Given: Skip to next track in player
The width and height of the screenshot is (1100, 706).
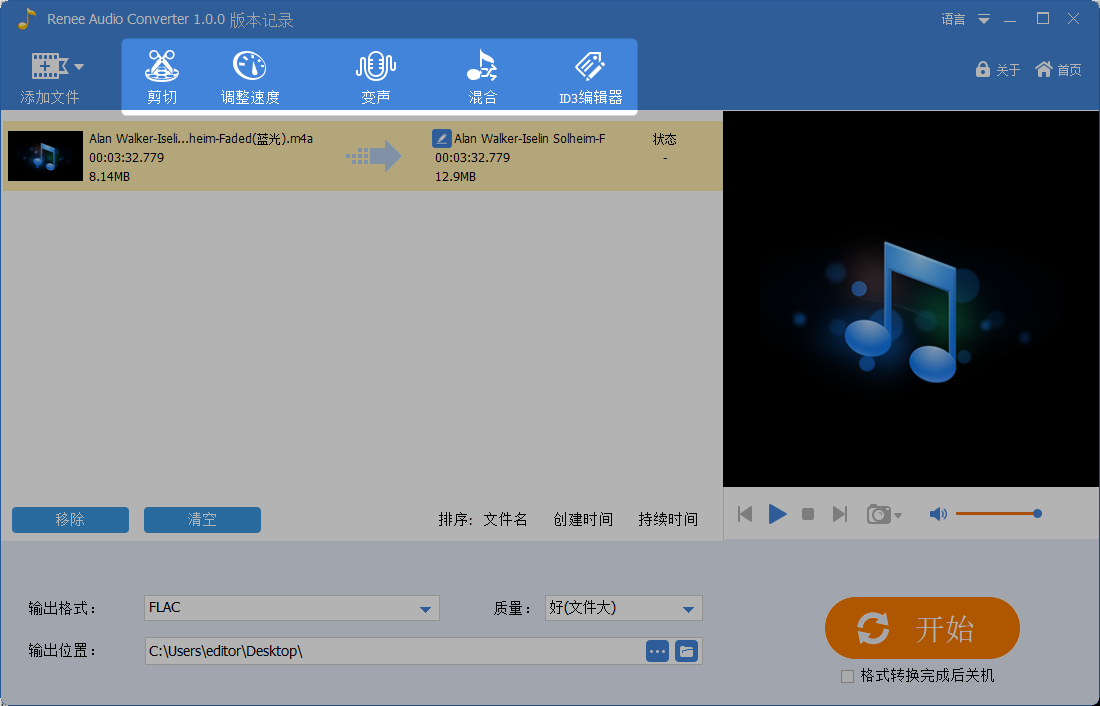Looking at the screenshot, I should coord(840,514).
